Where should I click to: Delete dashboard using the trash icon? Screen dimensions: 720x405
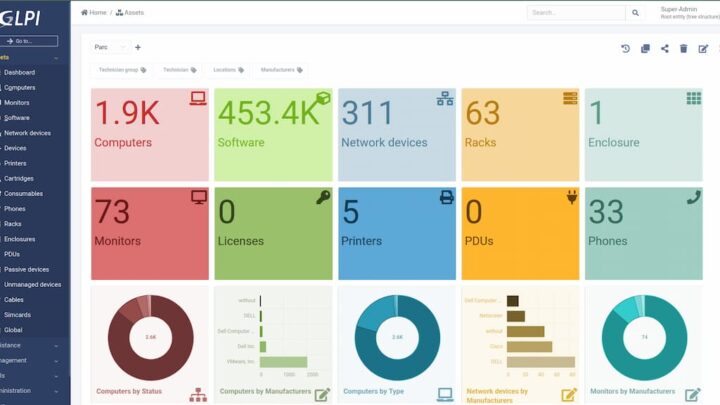click(684, 48)
